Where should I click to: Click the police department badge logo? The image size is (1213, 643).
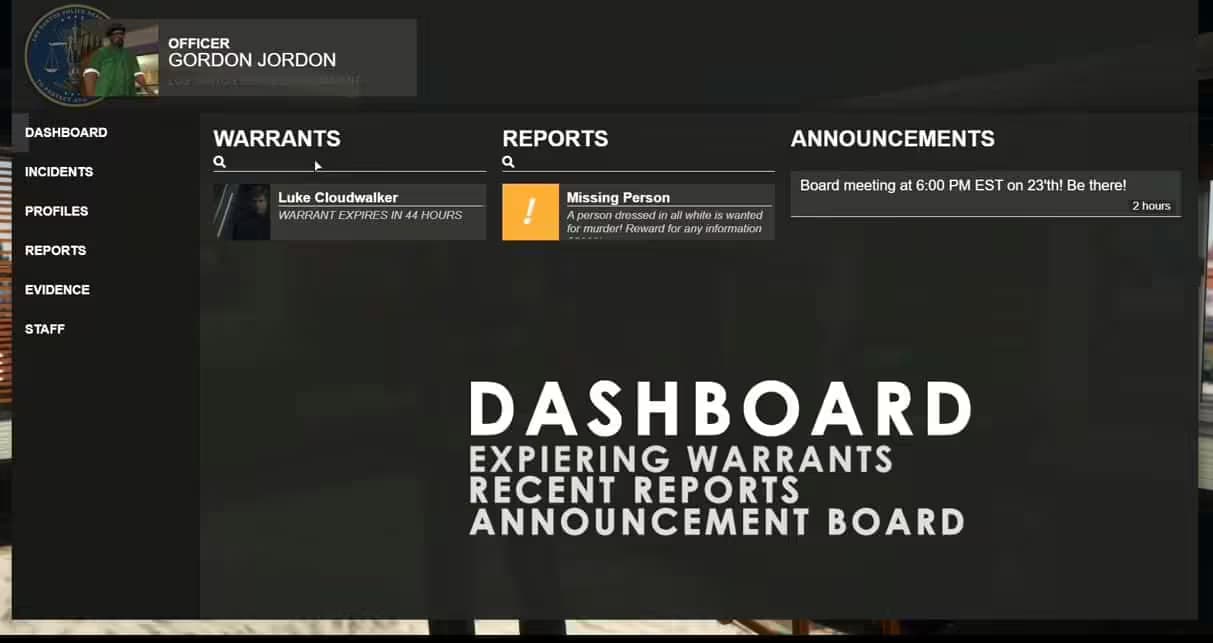tap(55, 57)
